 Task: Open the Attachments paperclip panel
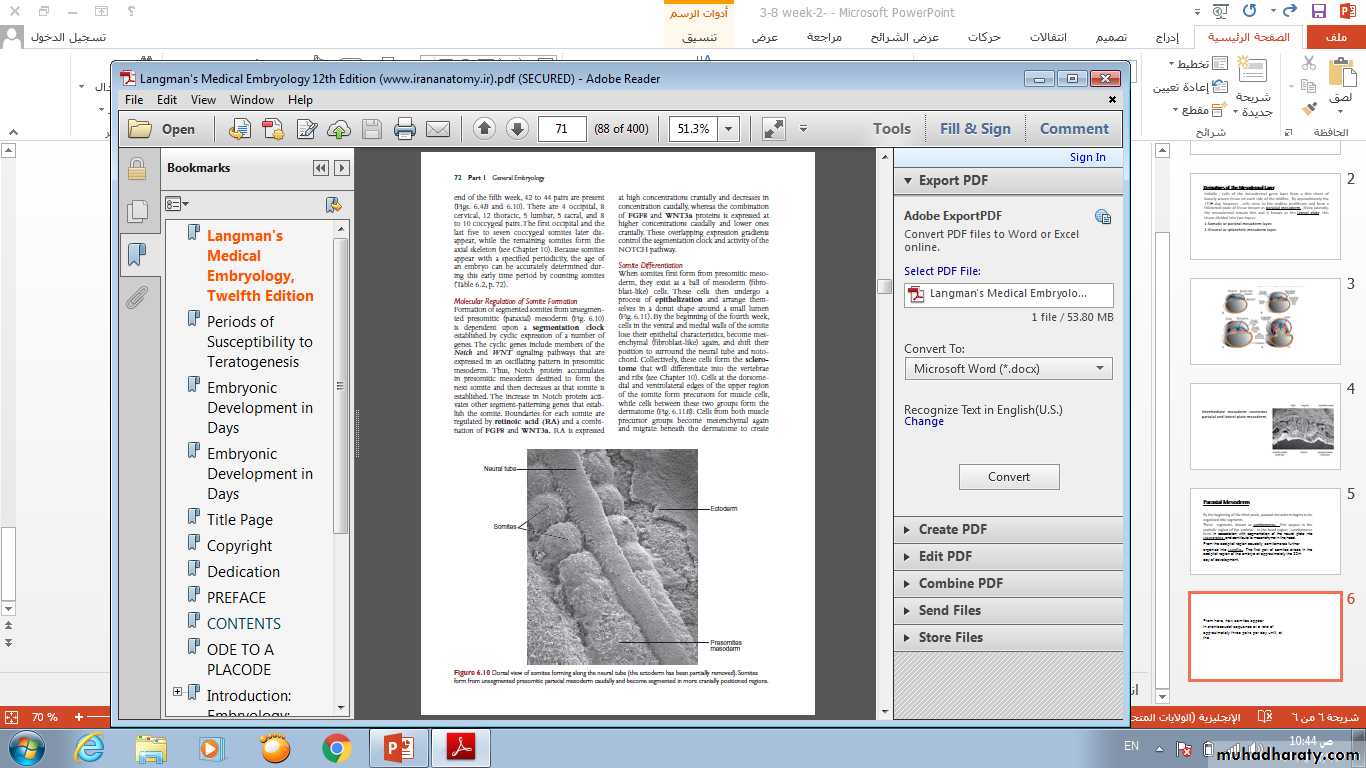pyautogui.click(x=137, y=297)
